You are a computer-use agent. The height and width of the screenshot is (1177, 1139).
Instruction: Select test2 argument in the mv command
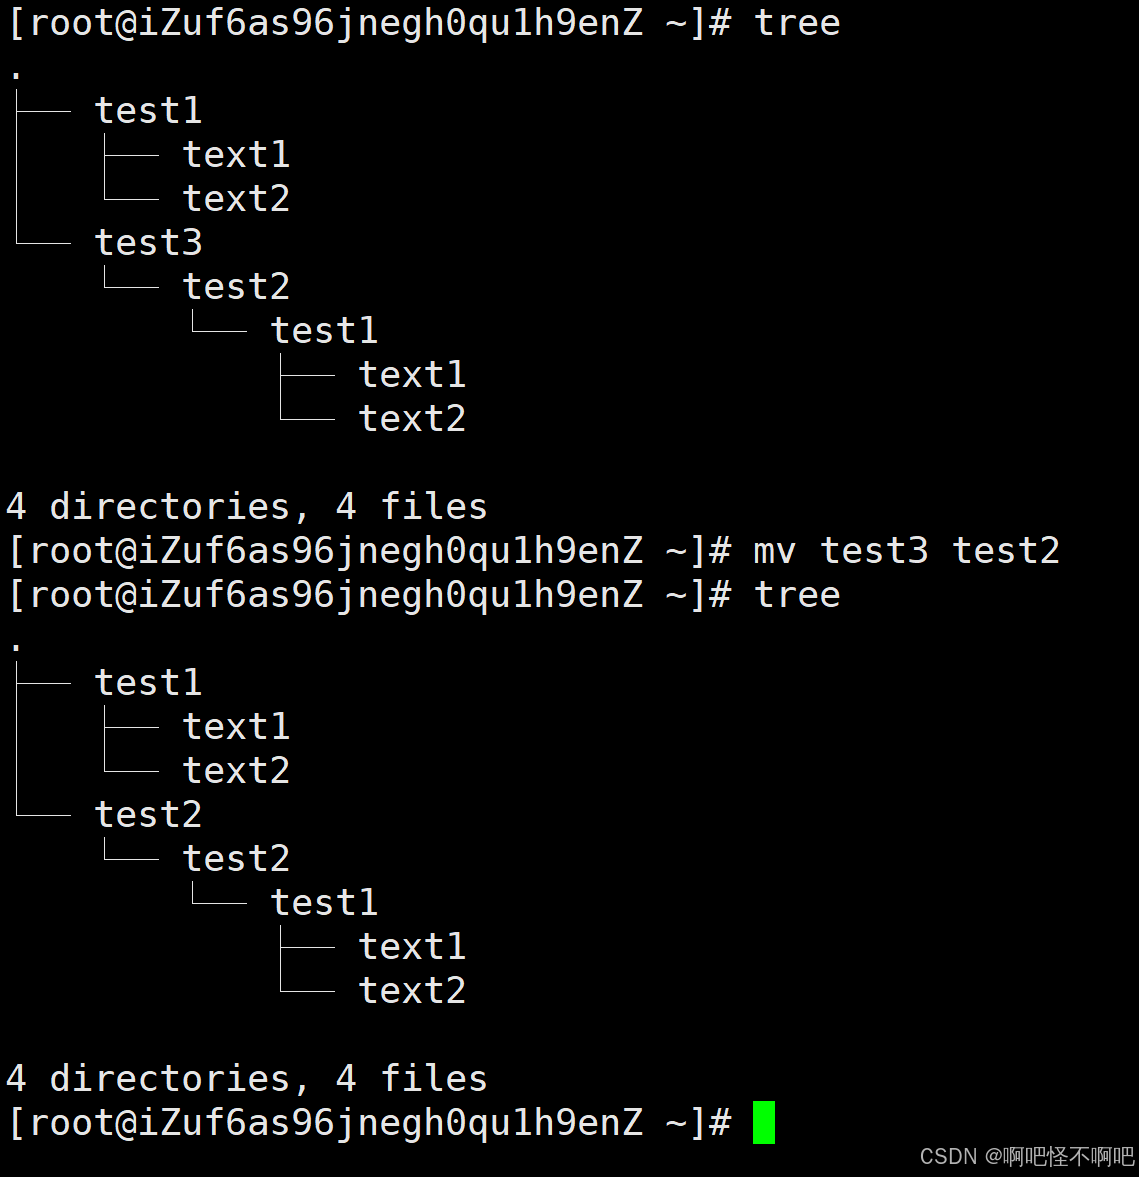point(1005,551)
